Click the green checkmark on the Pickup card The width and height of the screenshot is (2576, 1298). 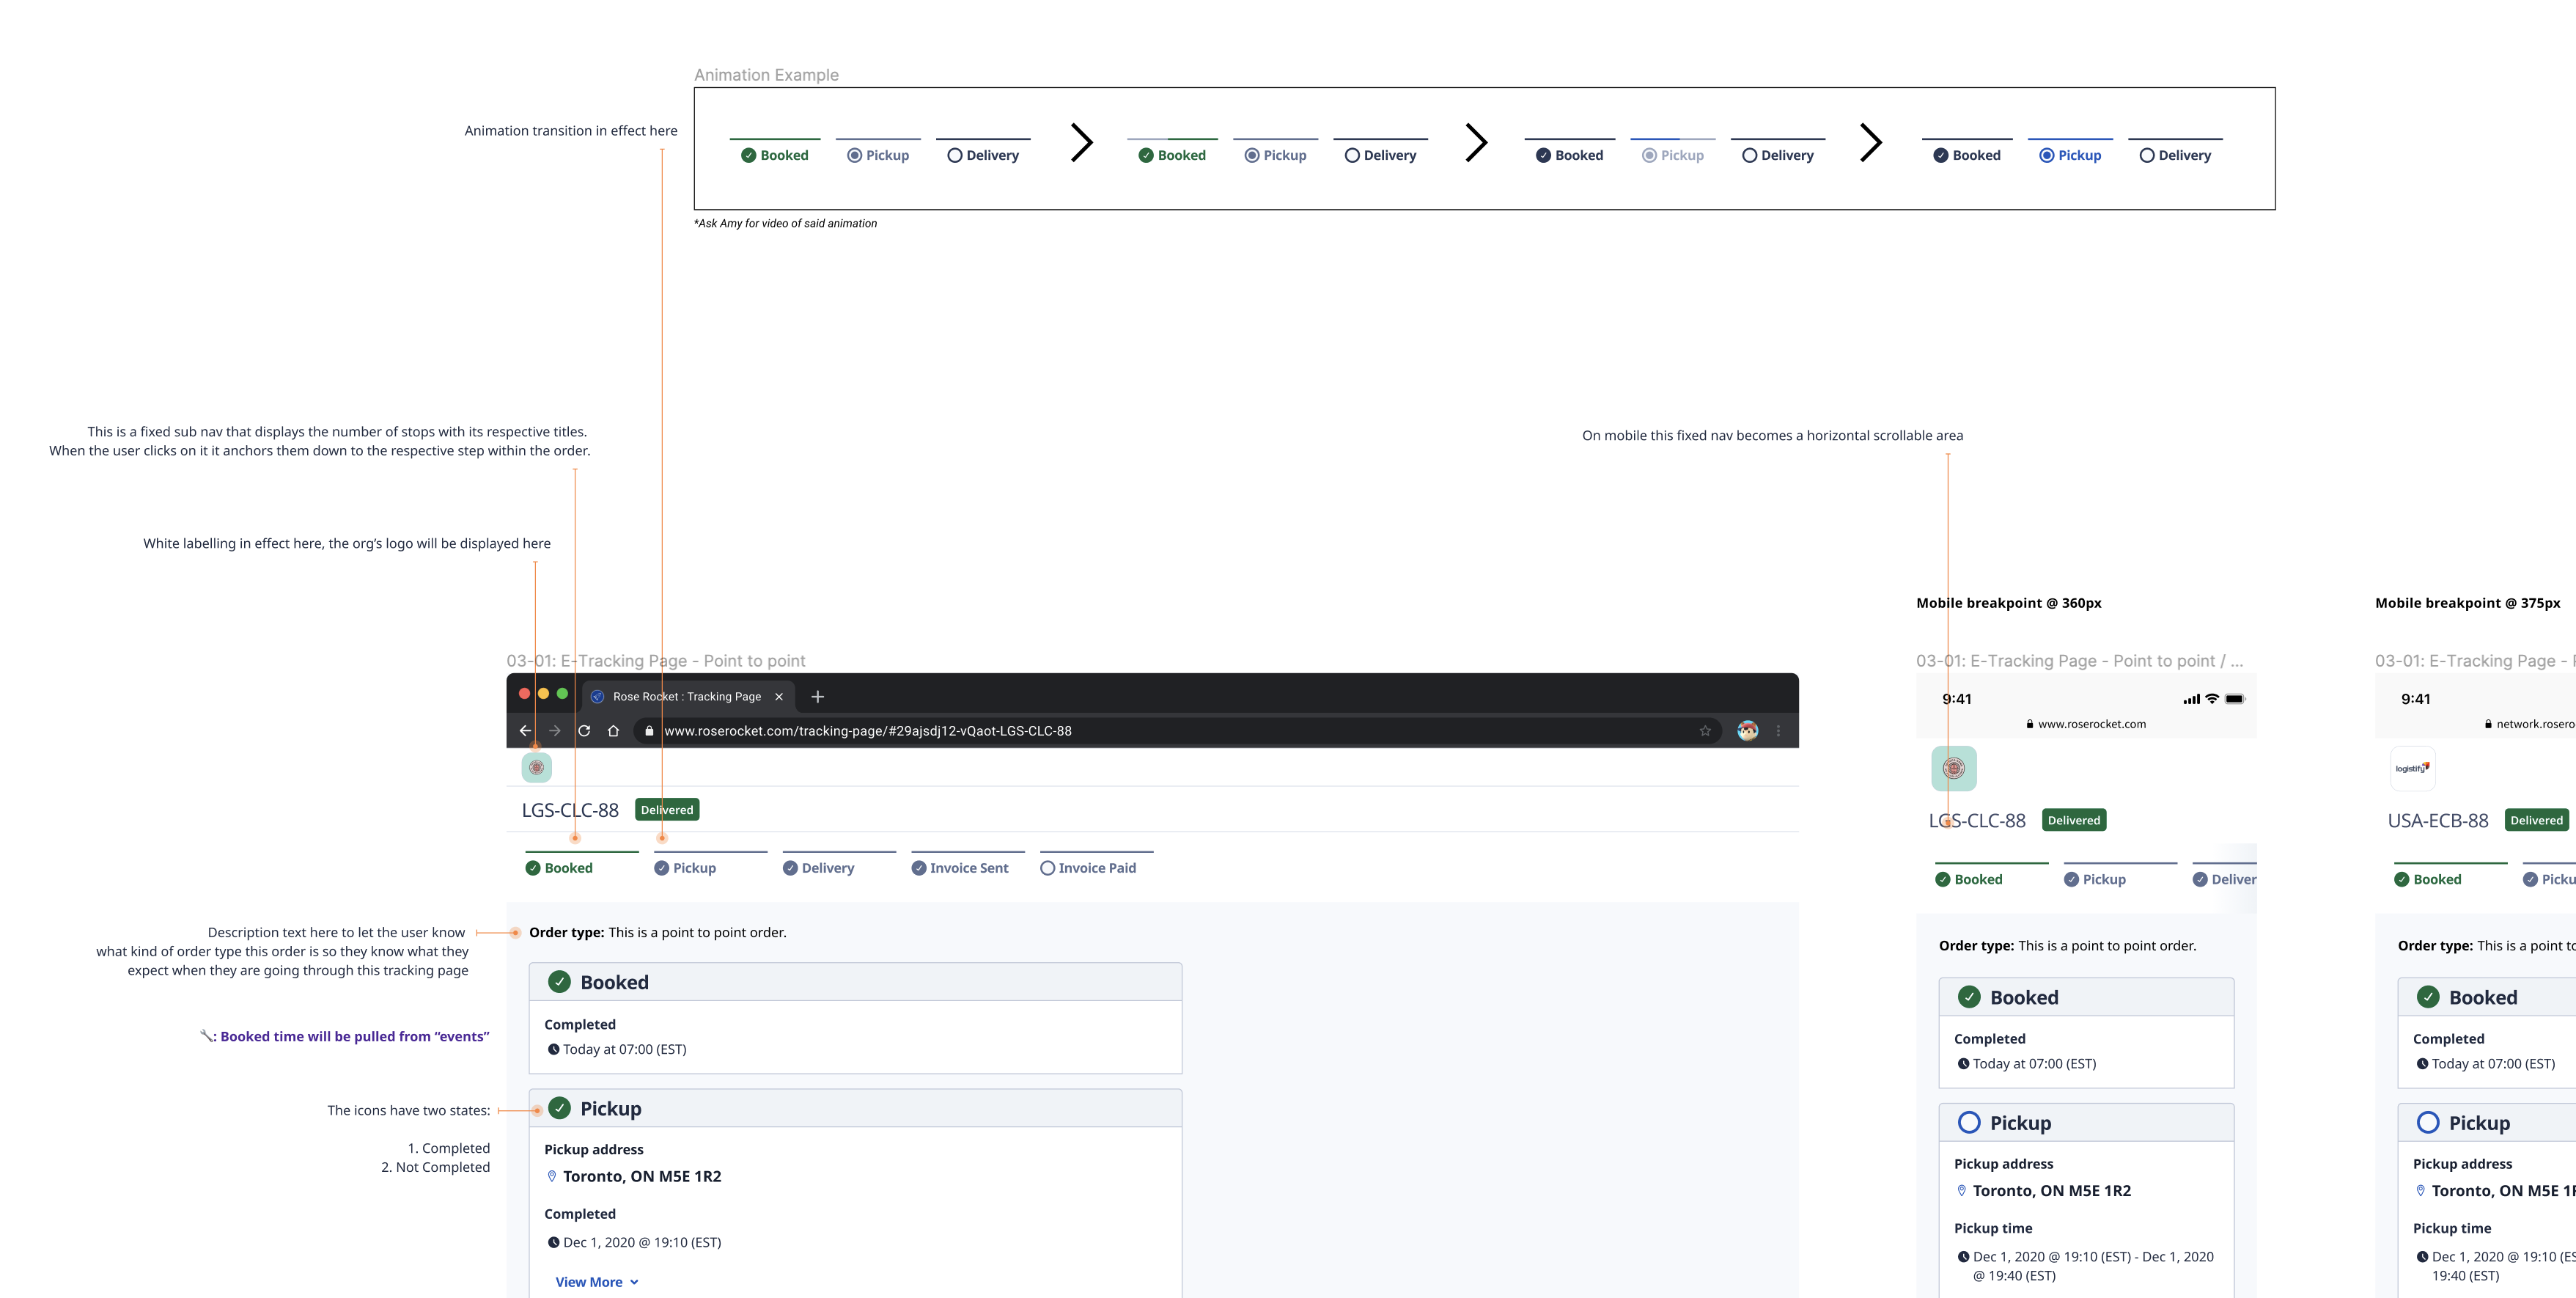559,1108
